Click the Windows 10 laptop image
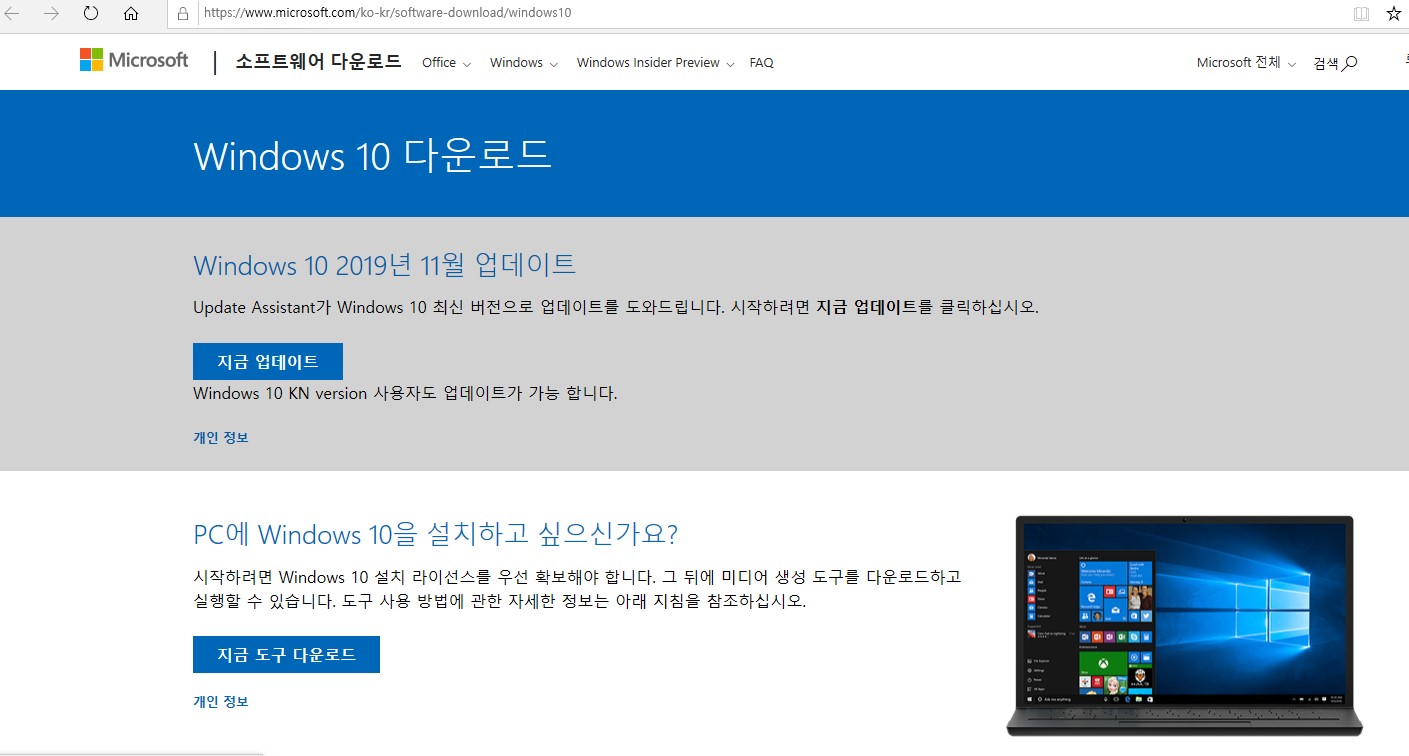The height and width of the screenshot is (756, 1409). 1184,625
